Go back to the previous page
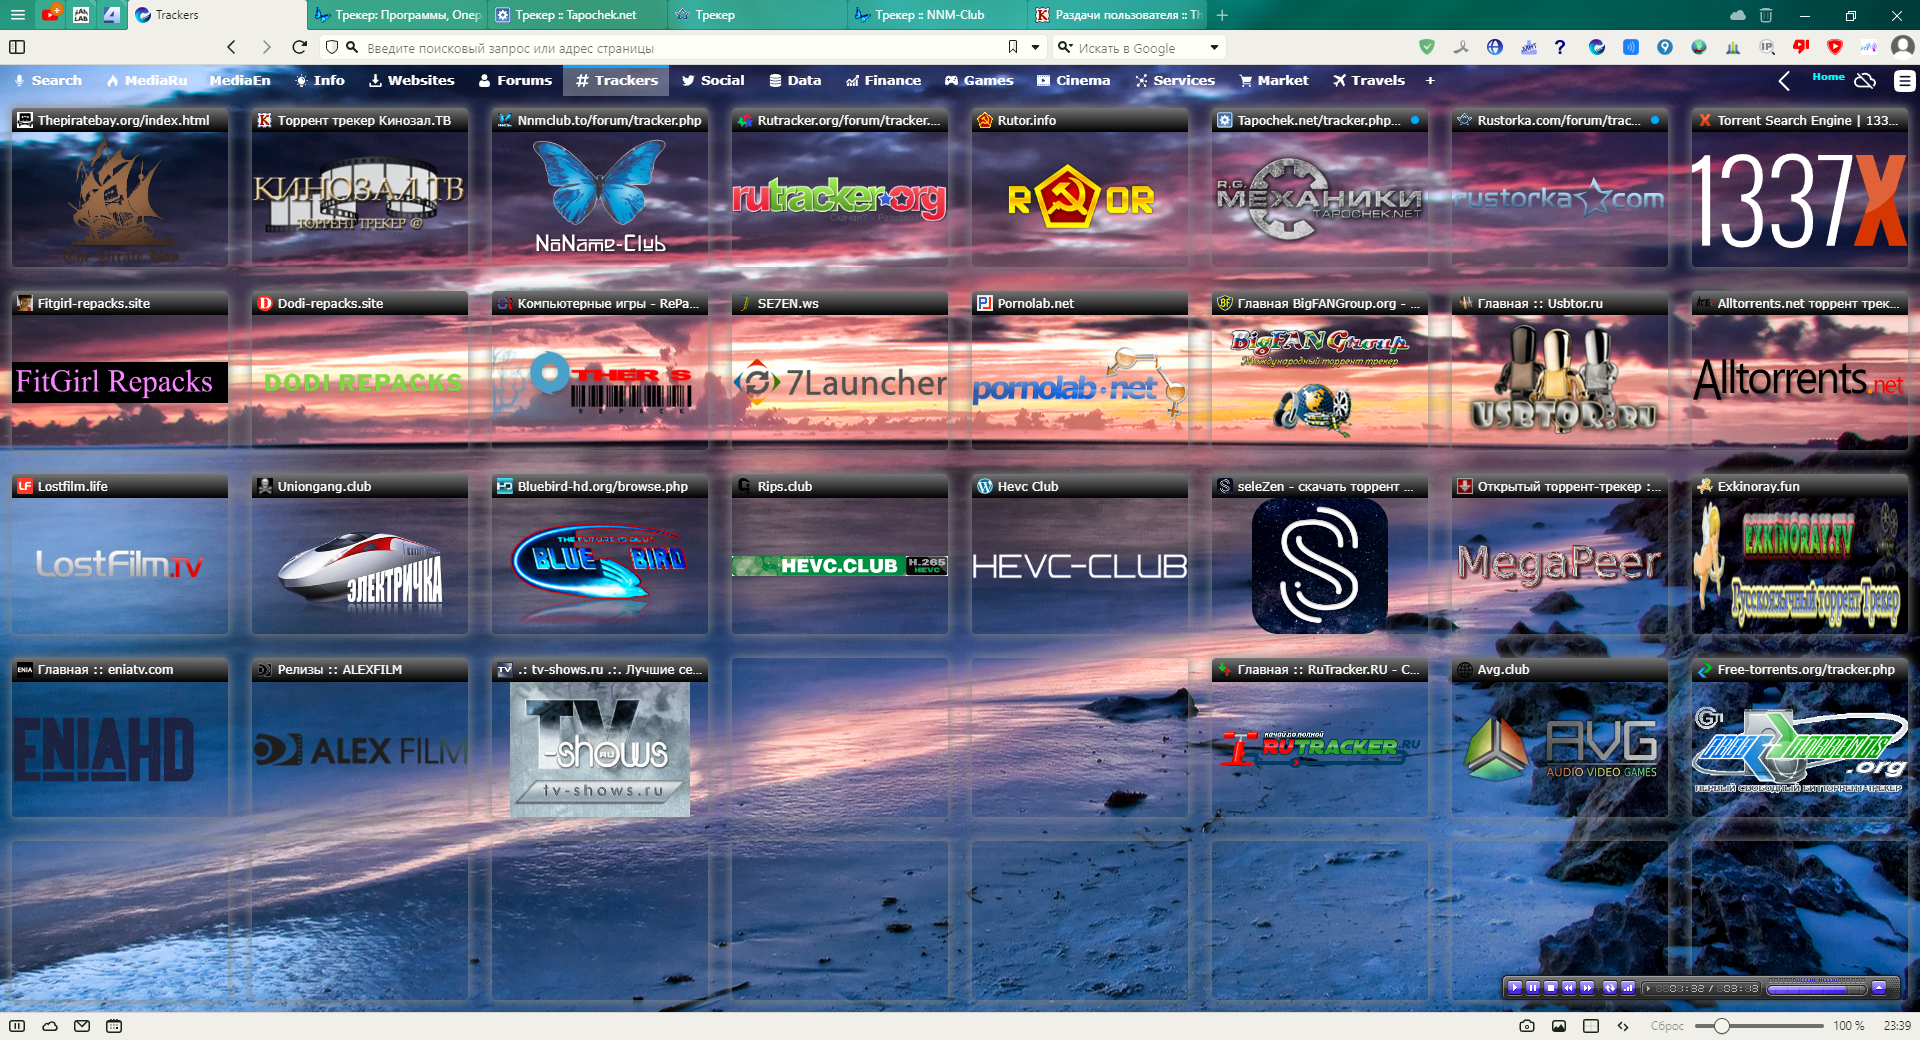This screenshot has height=1040, width=1920. (232, 47)
